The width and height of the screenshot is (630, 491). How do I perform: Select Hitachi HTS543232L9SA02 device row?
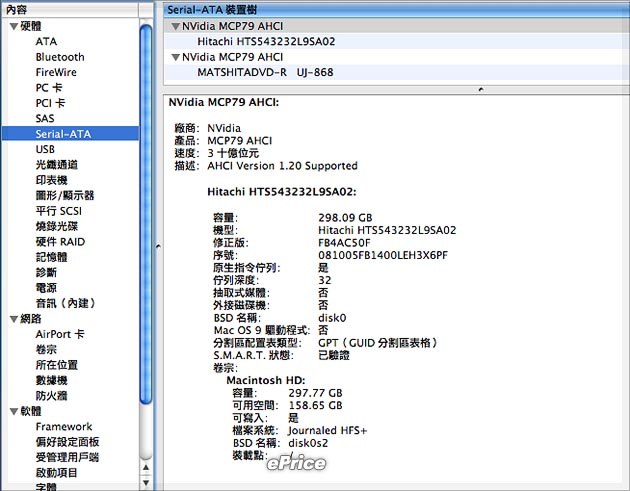pyautogui.click(x=397, y=42)
